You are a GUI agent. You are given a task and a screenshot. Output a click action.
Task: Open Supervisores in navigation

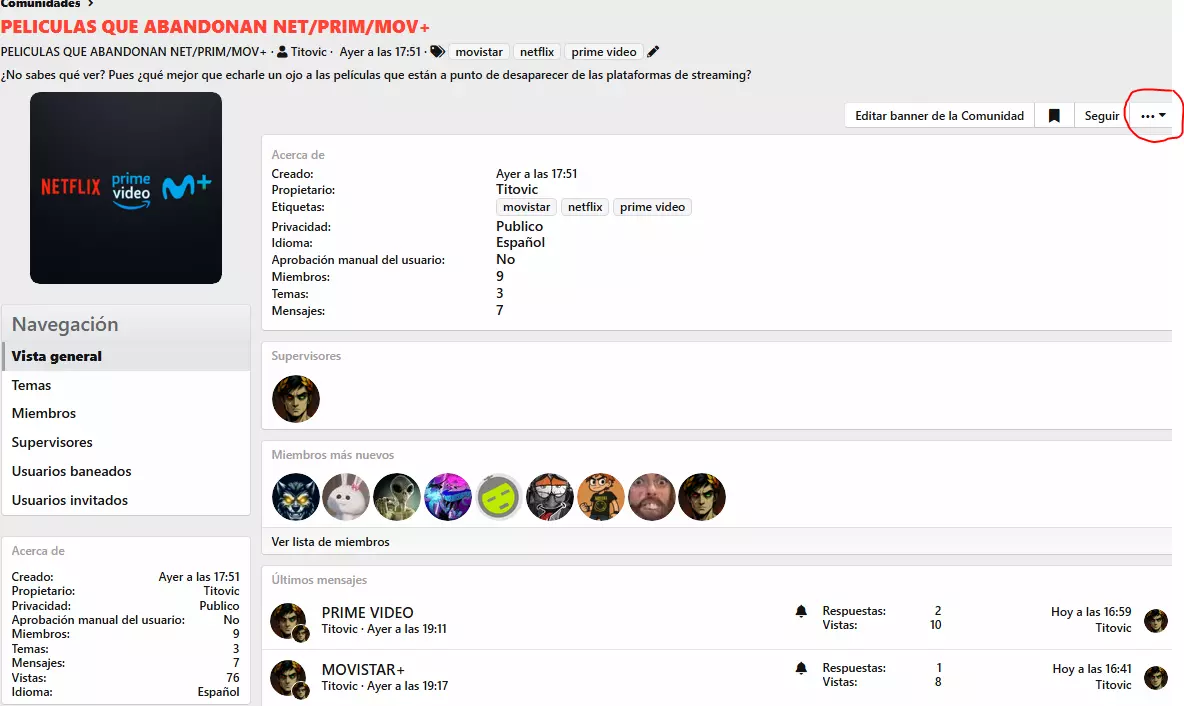point(126,442)
